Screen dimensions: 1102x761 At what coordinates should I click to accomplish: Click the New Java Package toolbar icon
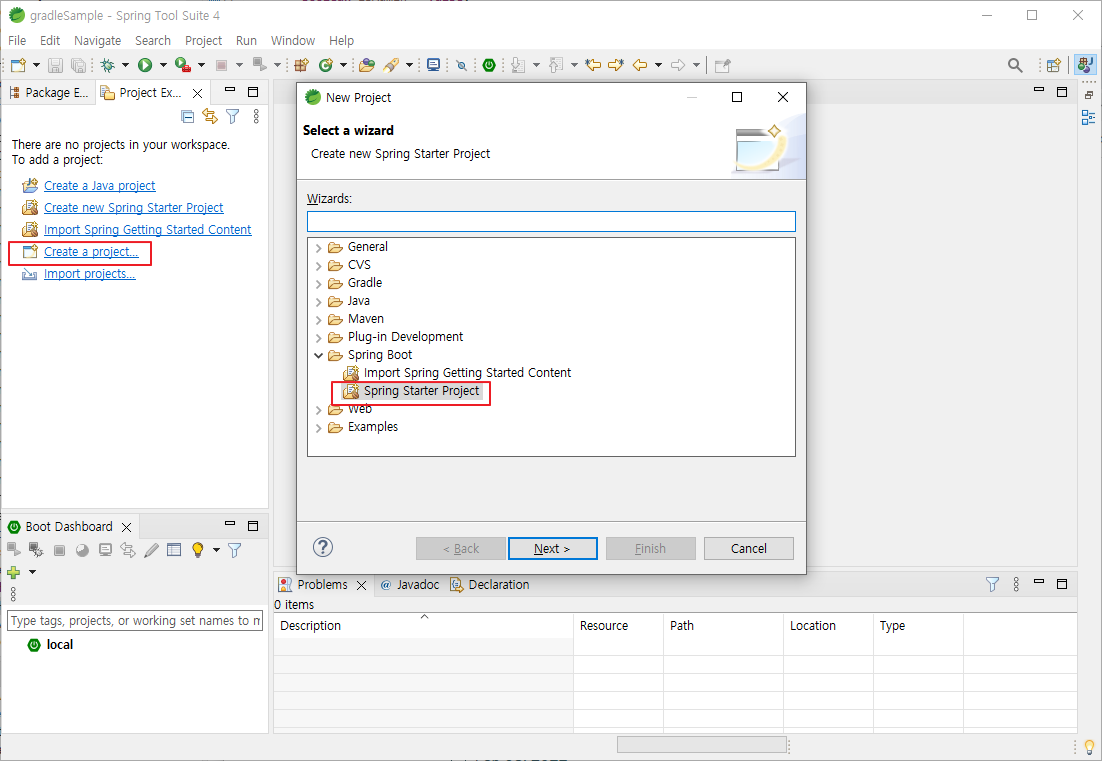click(302, 65)
